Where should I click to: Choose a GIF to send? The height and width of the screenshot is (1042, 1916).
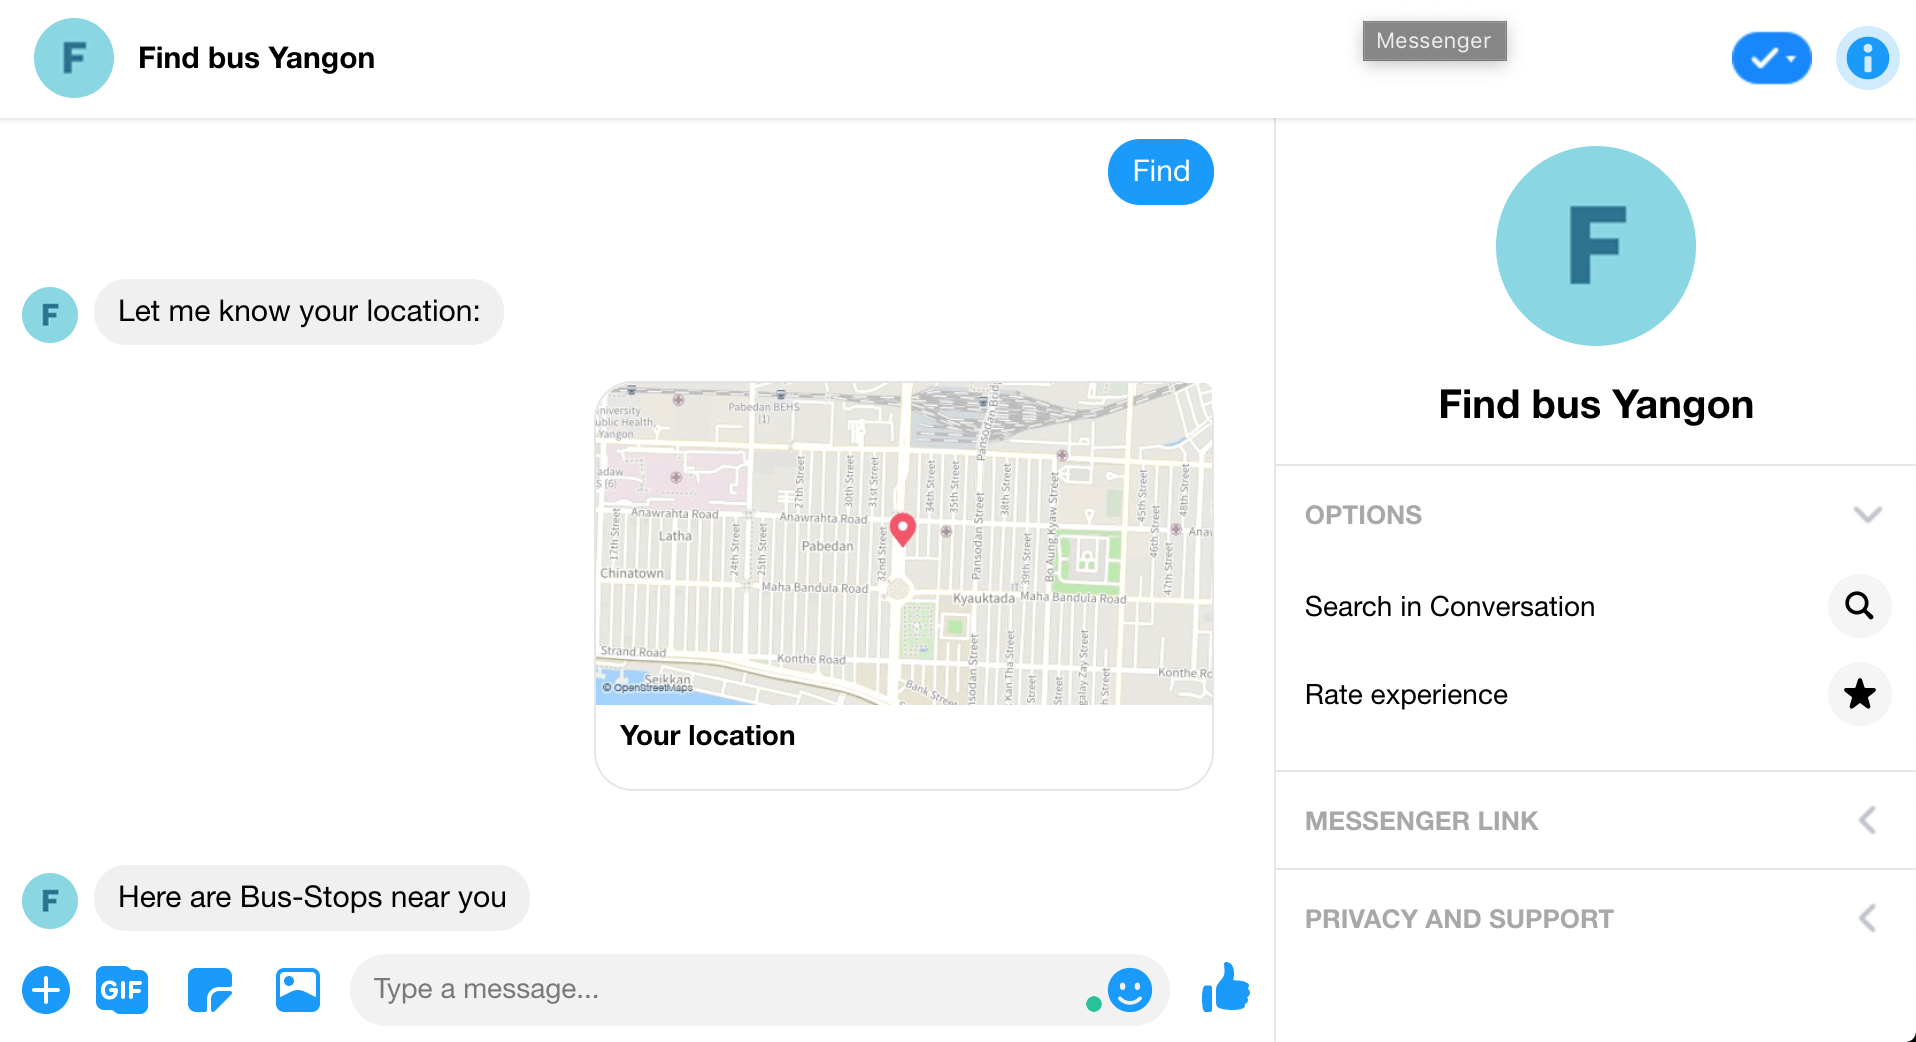(x=122, y=990)
